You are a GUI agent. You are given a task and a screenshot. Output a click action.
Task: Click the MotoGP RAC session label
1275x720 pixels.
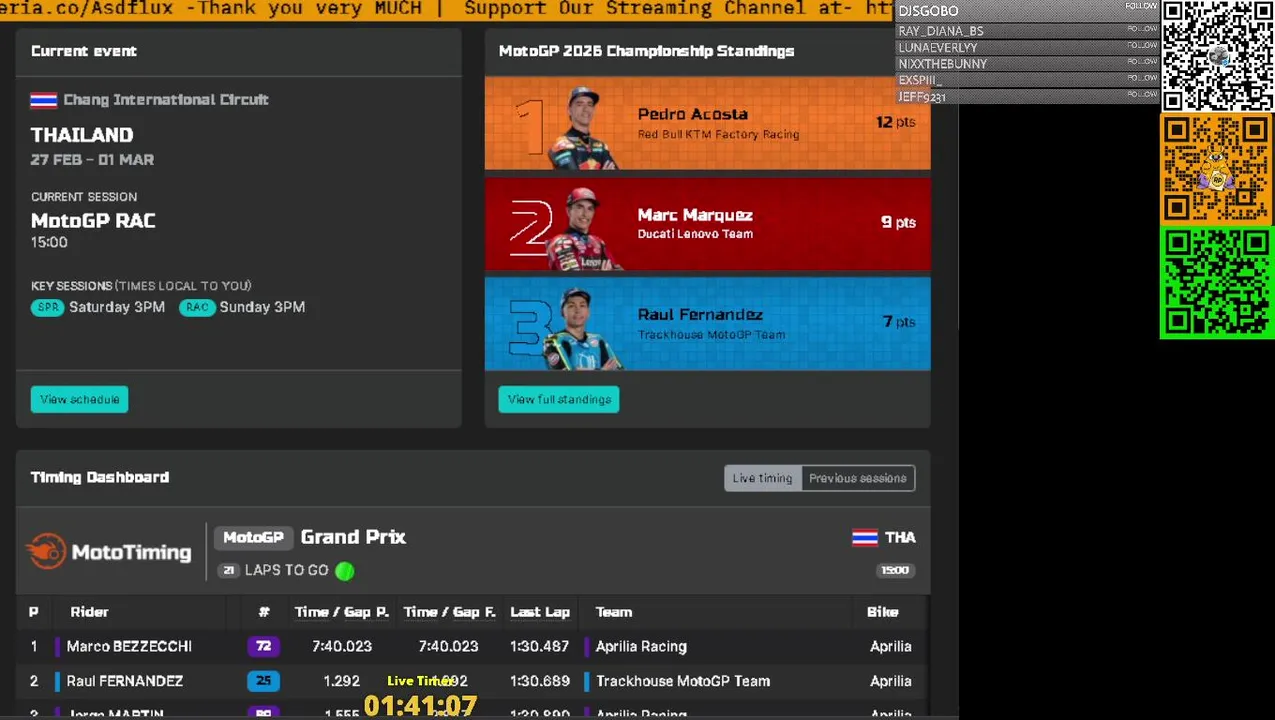[93, 221]
